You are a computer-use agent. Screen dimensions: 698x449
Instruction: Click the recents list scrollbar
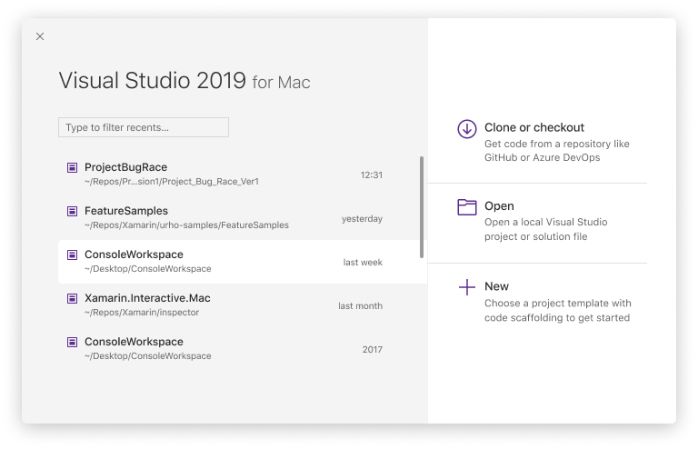[422, 207]
